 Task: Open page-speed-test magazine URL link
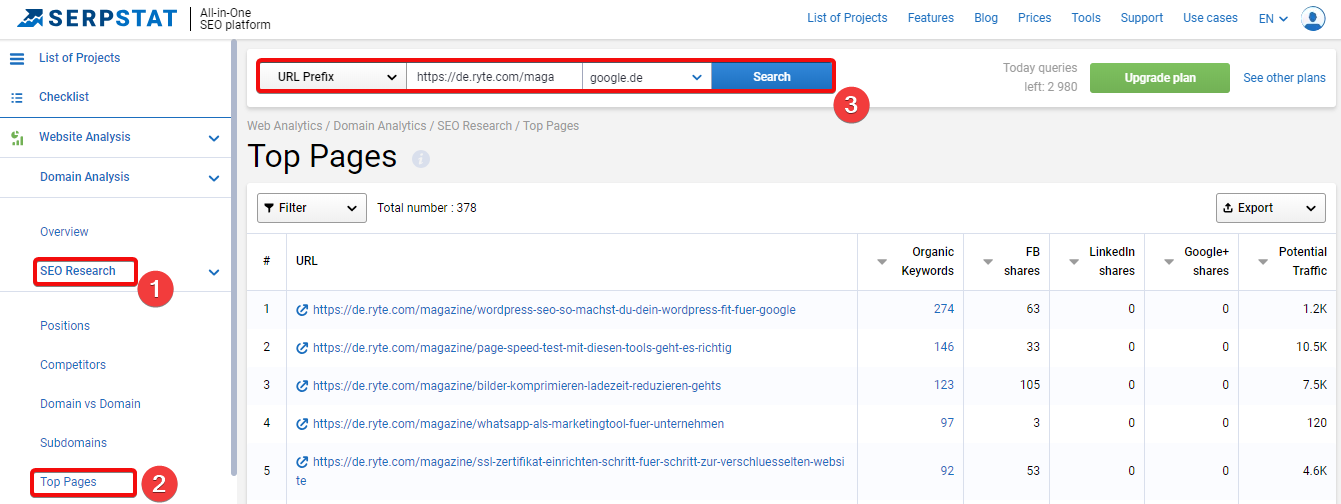tap(522, 348)
